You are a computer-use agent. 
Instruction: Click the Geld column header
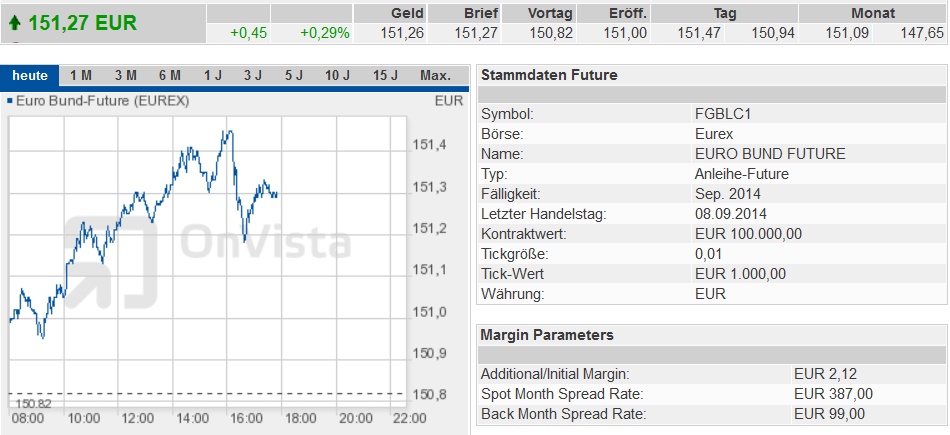pyautogui.click(x=409, y=13)
